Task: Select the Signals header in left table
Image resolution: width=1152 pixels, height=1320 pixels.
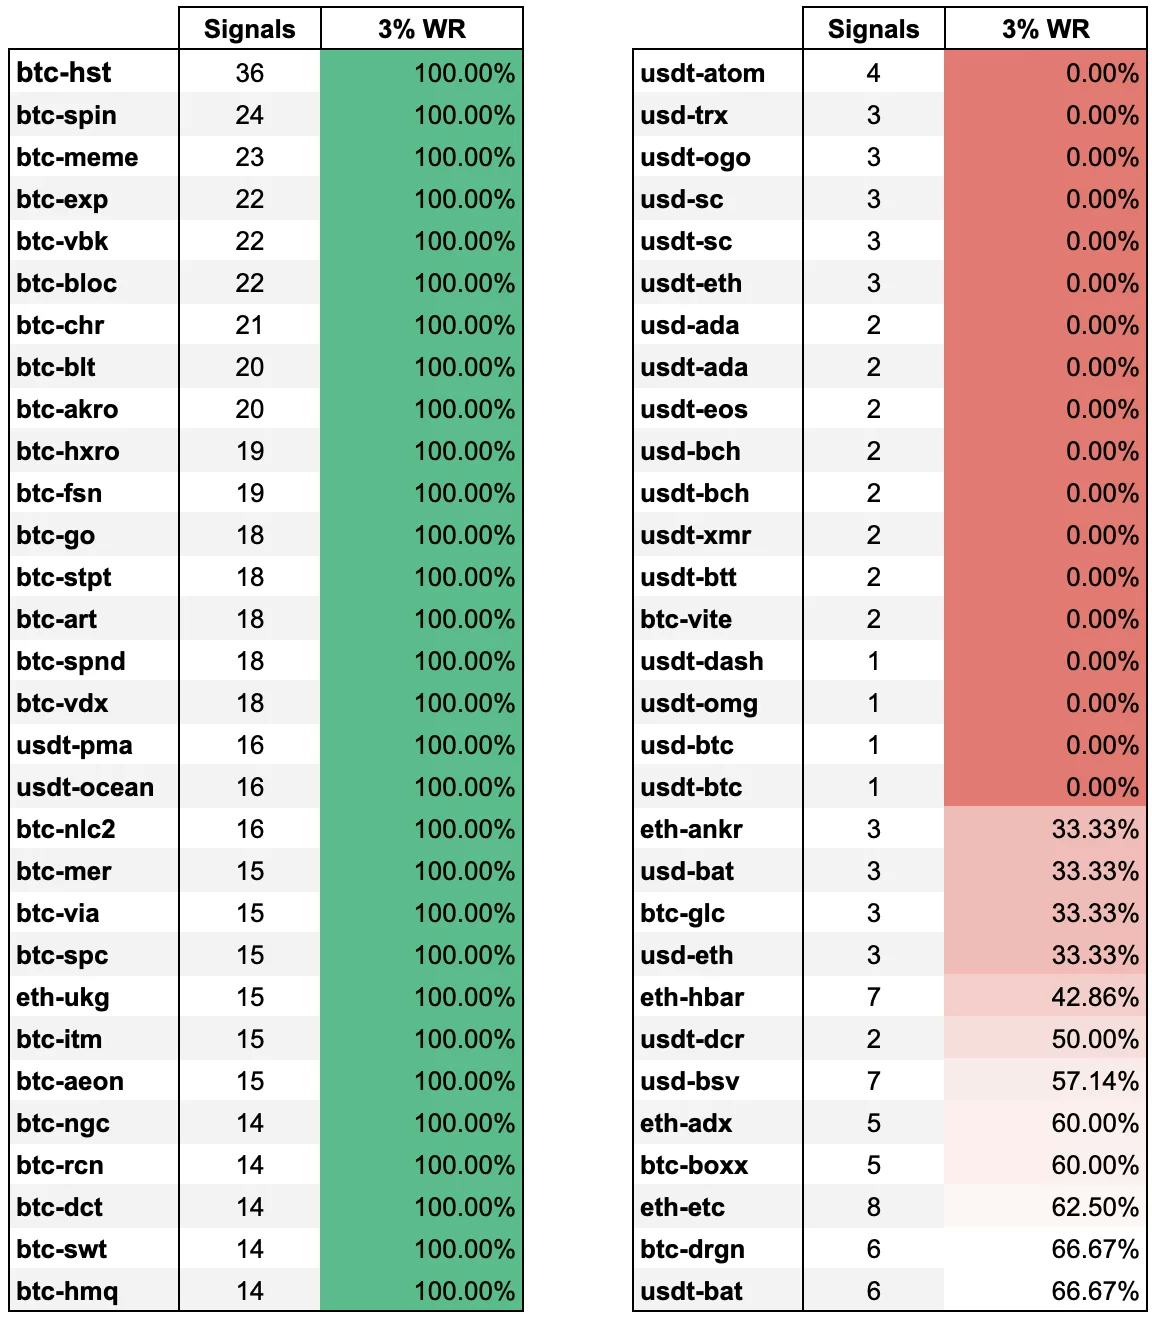Action: (249, 29)
